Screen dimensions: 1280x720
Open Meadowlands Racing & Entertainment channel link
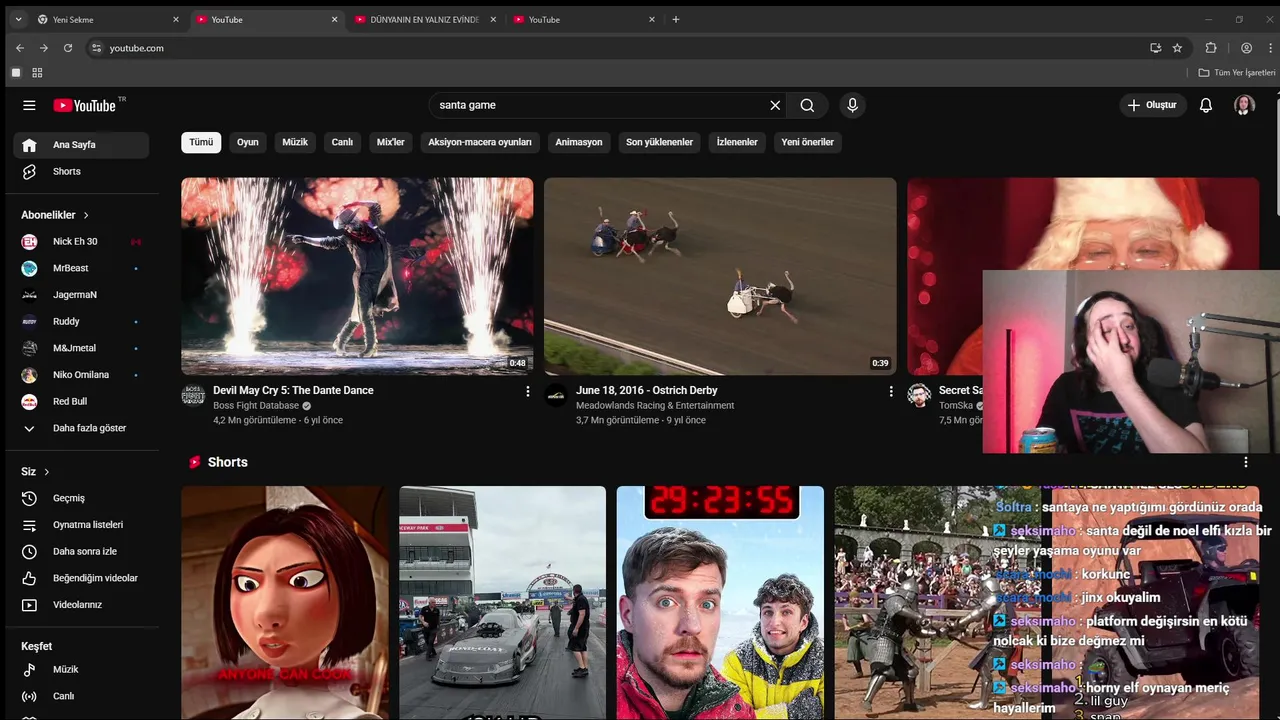coord(655,406)
